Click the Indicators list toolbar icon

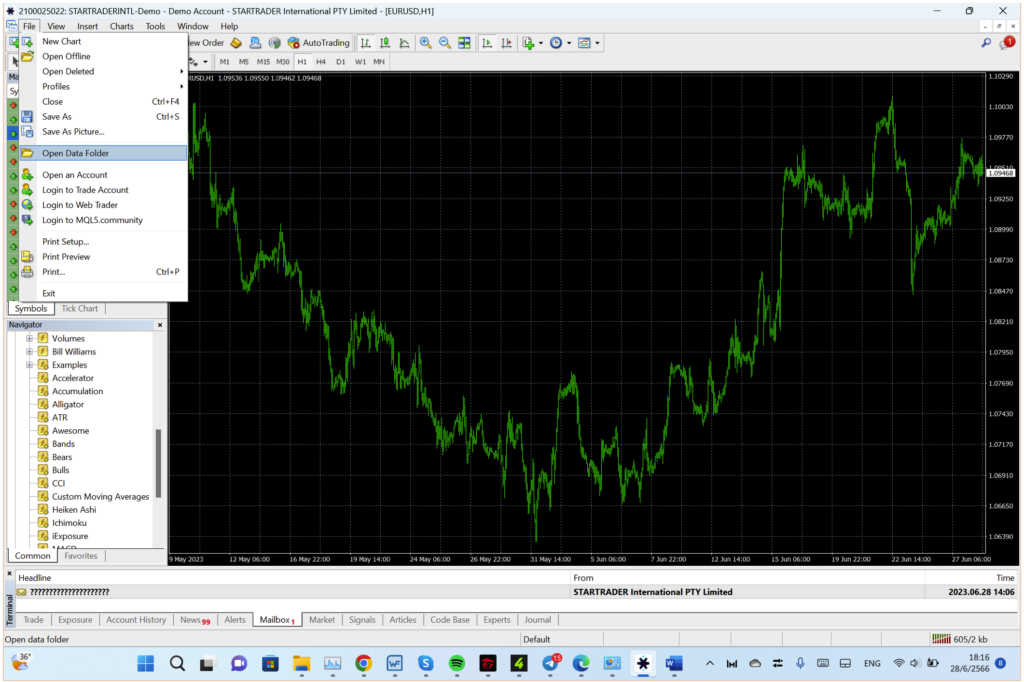click(x=528, y=43)
